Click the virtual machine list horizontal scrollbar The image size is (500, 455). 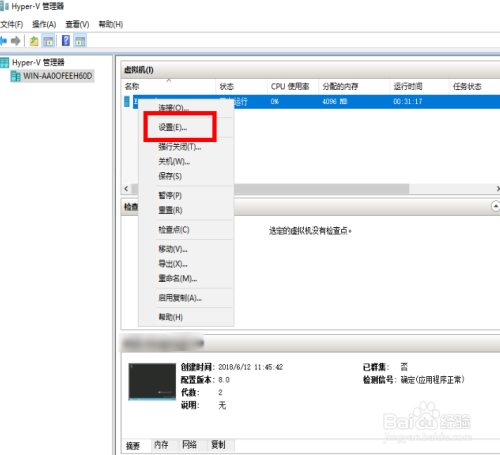click(x=270, y=189)
